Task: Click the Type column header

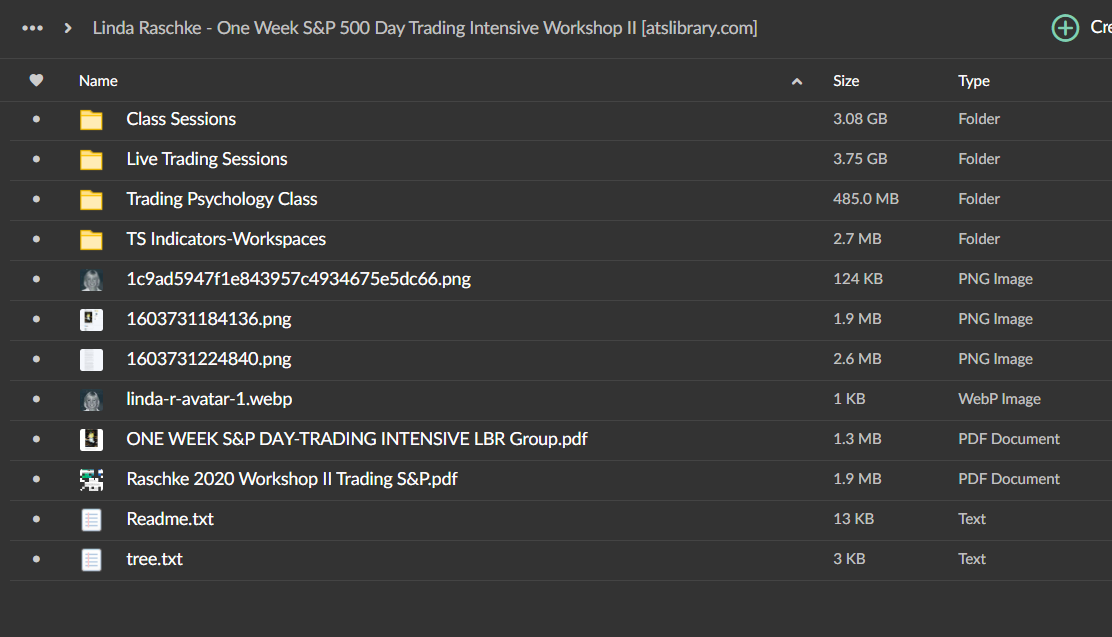Action: click(974, 81)
